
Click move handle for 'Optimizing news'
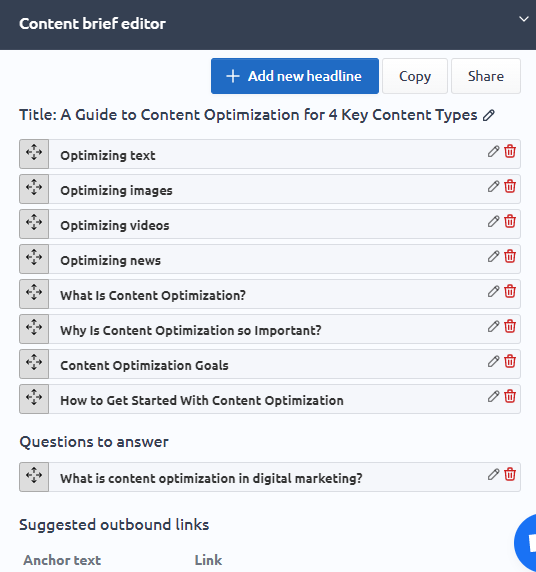pos(34,259)
